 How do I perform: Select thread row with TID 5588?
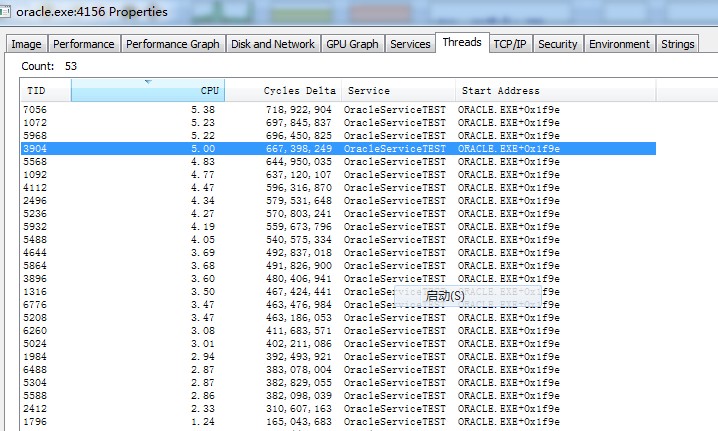click(x=338, y=395)
